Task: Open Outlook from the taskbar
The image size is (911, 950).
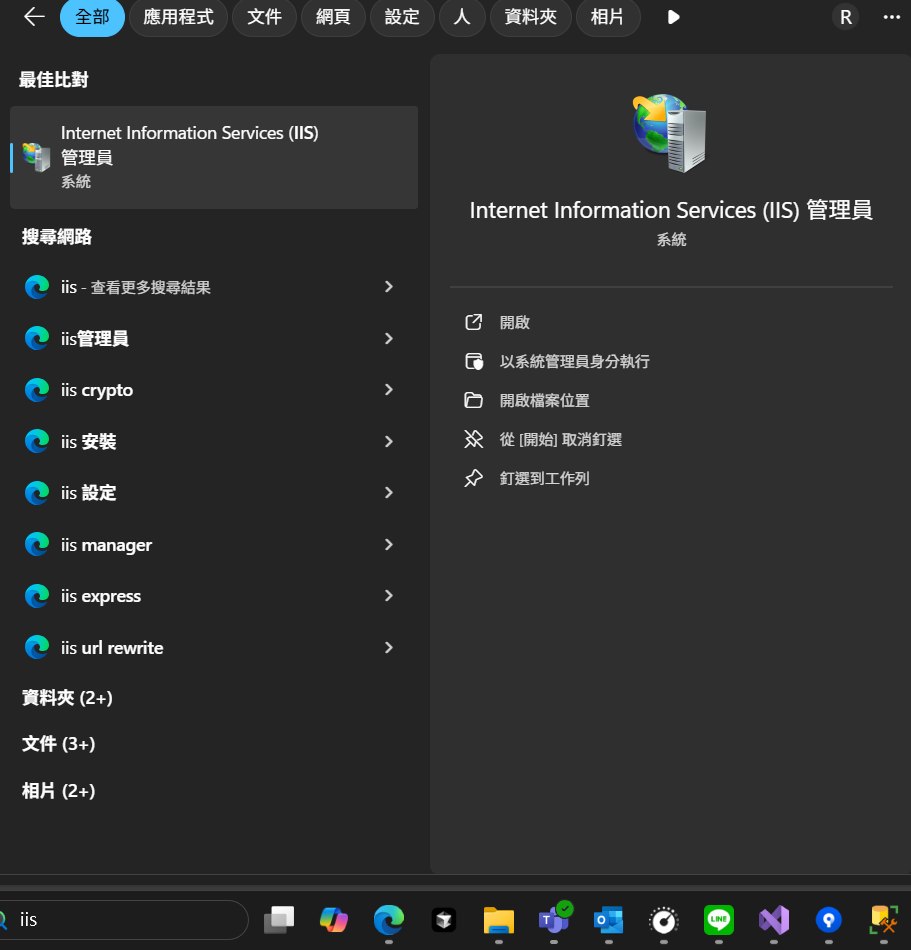Action: pyautogui.click(x=609, y=920)
